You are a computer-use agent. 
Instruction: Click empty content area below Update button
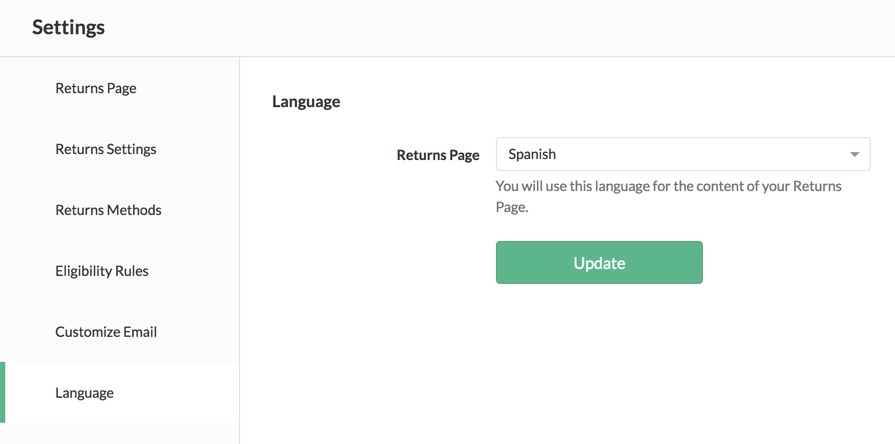(x=598, y=360)
